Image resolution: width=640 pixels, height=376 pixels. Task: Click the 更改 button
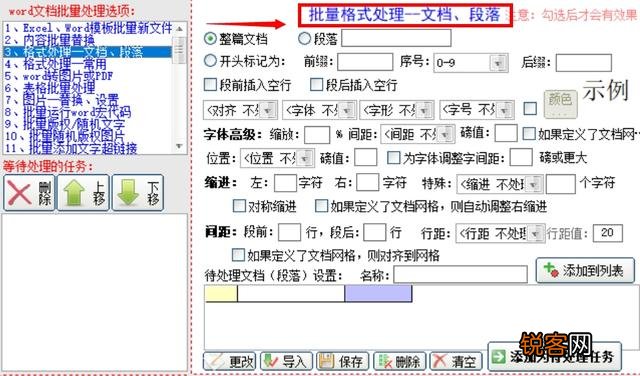(x=229, y=361)
